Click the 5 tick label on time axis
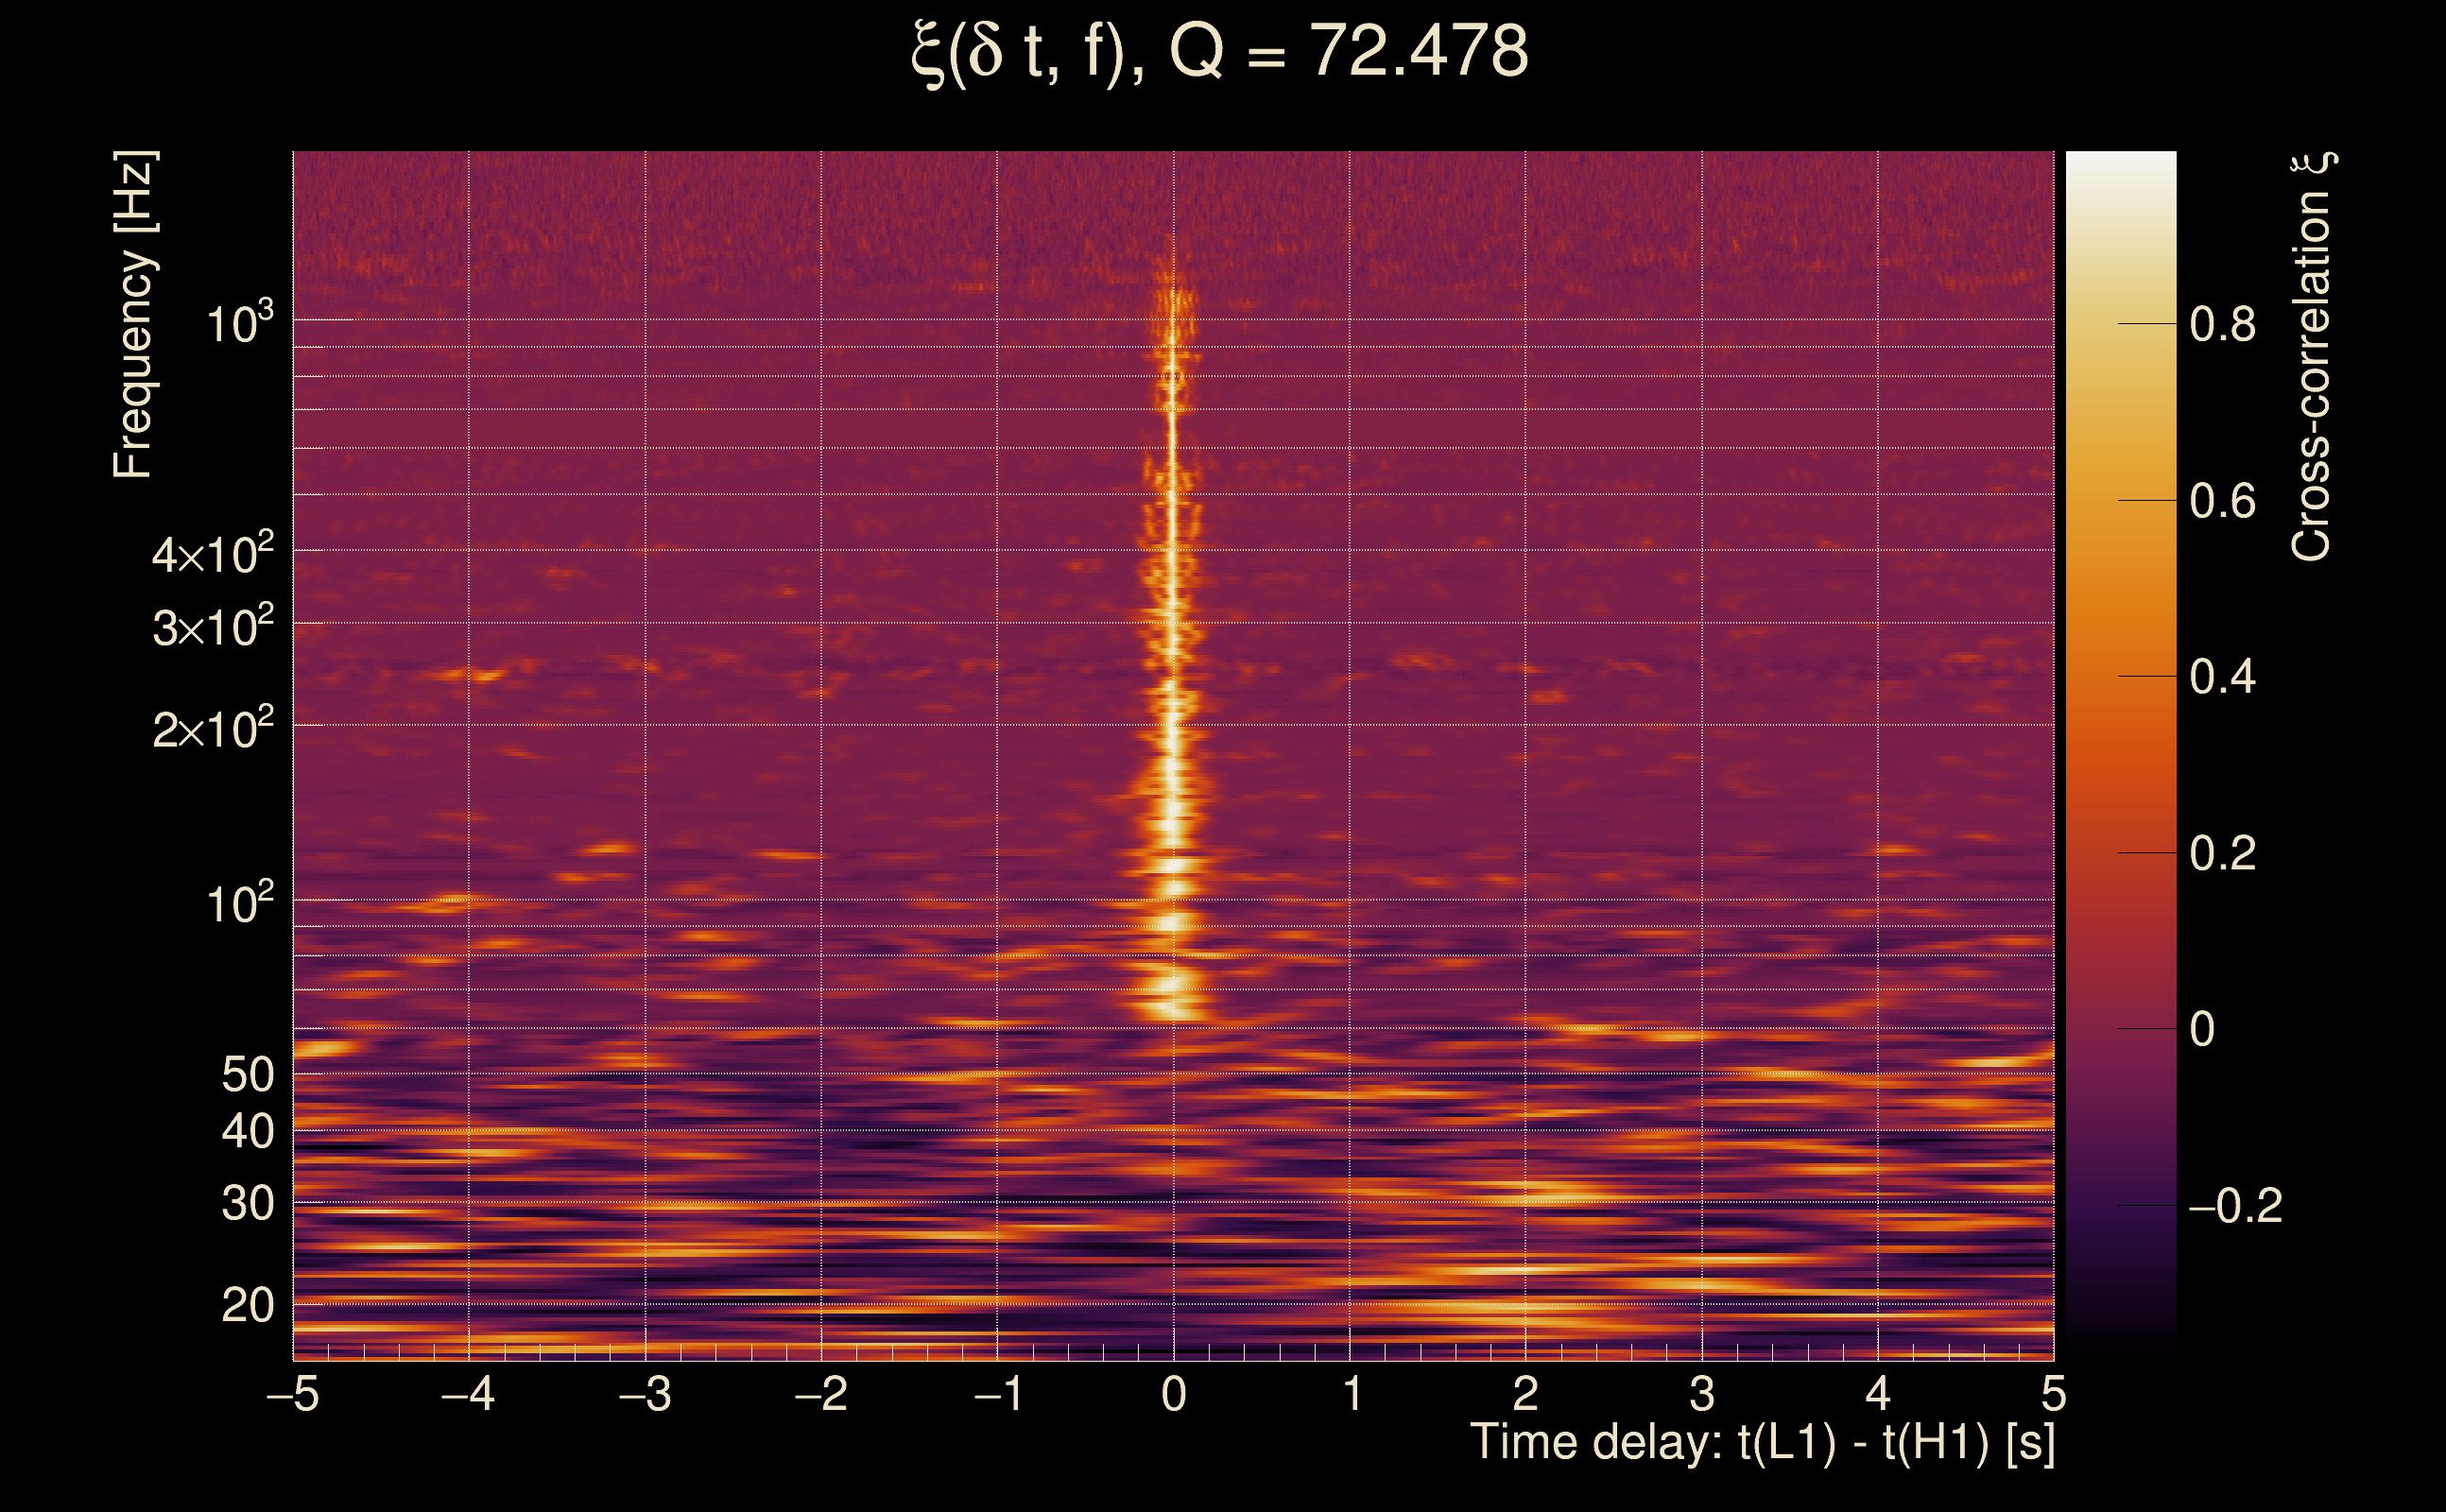2446x1512 pixels. (2053, 1394)
